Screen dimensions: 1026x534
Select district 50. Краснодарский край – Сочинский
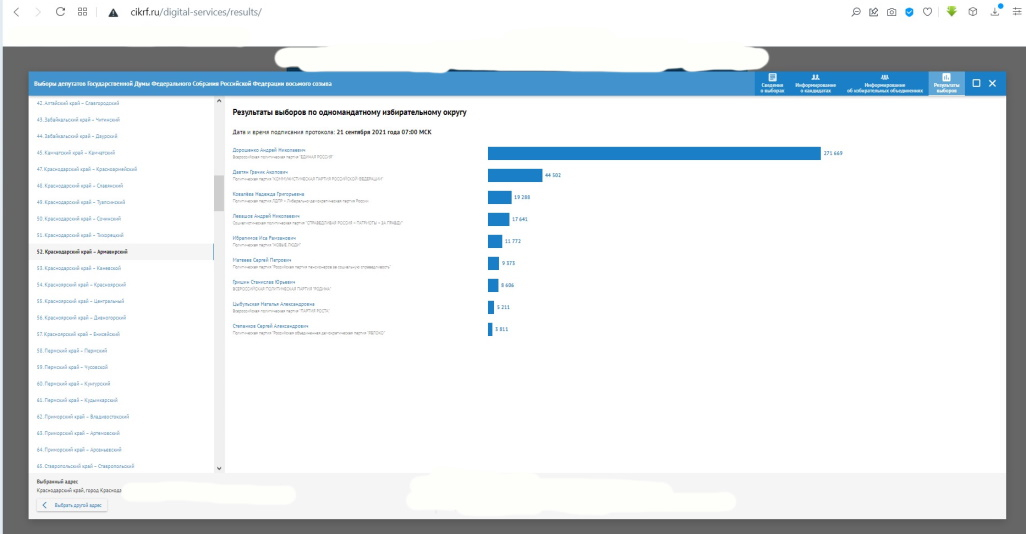pyautogui.click(x=79, y=219)
